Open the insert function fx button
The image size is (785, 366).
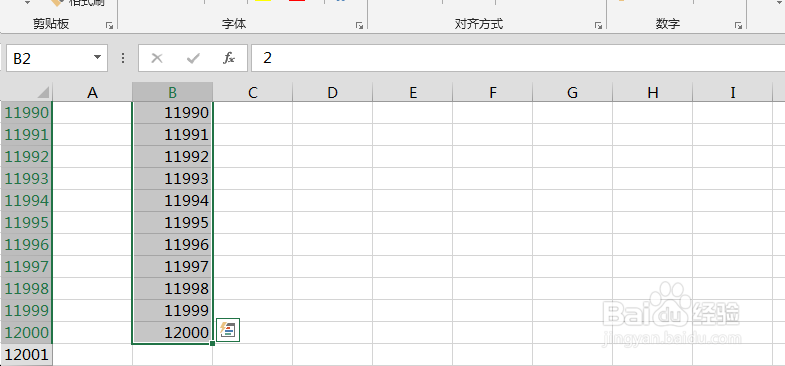229,58
